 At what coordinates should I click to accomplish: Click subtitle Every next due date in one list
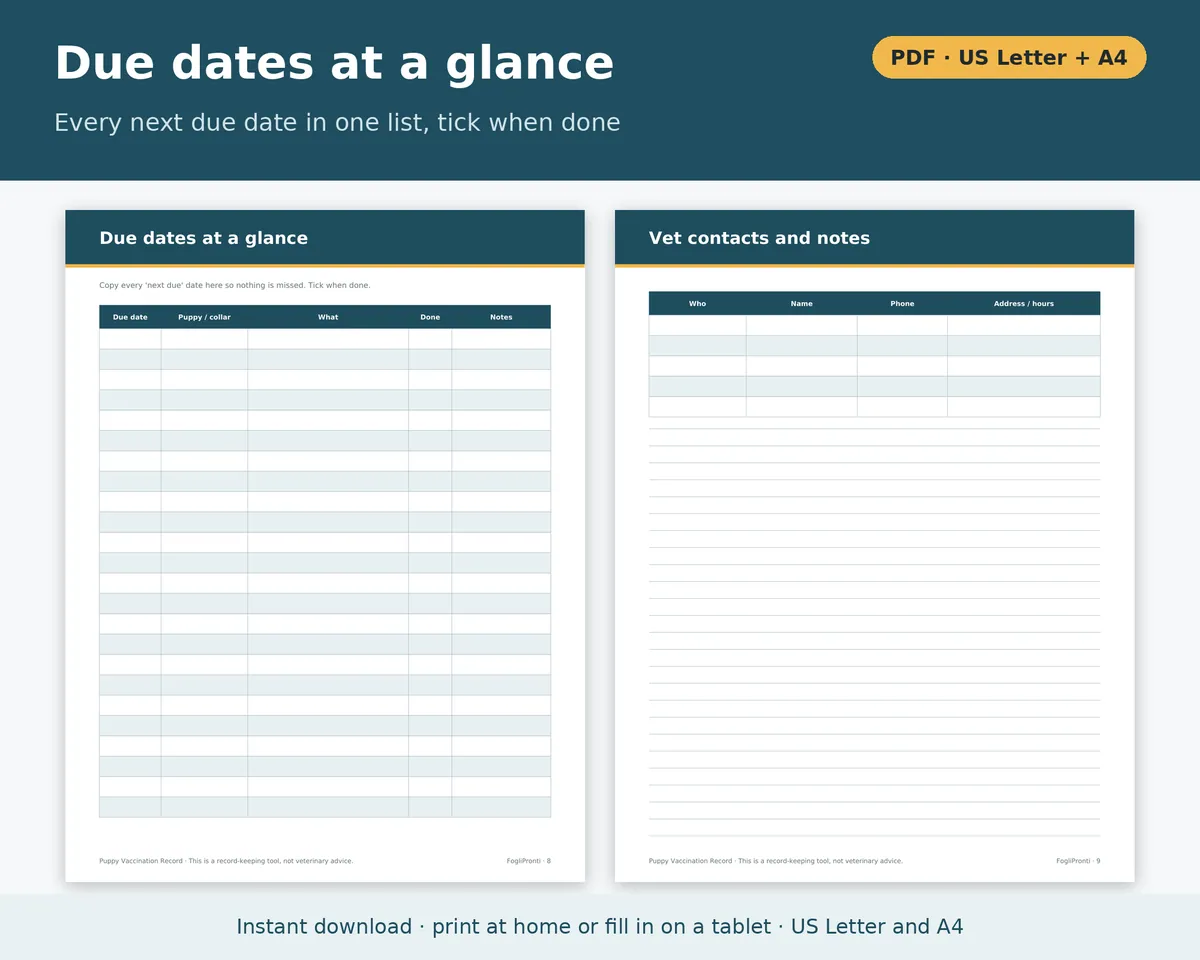pyautogui.click(x=337, y=123)
